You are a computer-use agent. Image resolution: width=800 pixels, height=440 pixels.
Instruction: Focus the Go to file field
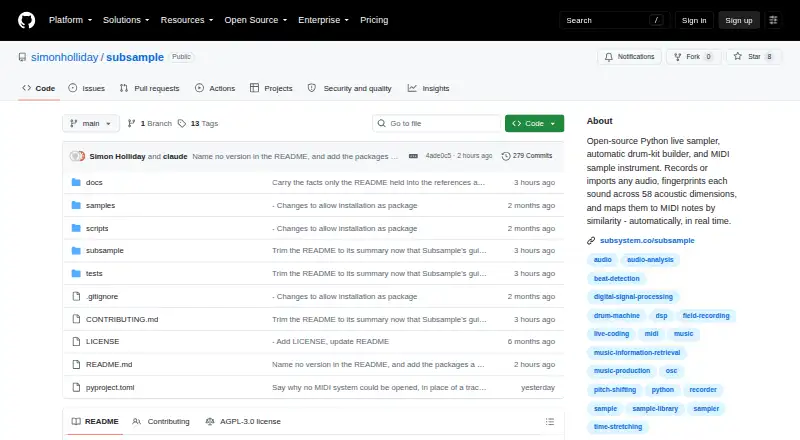437,124
